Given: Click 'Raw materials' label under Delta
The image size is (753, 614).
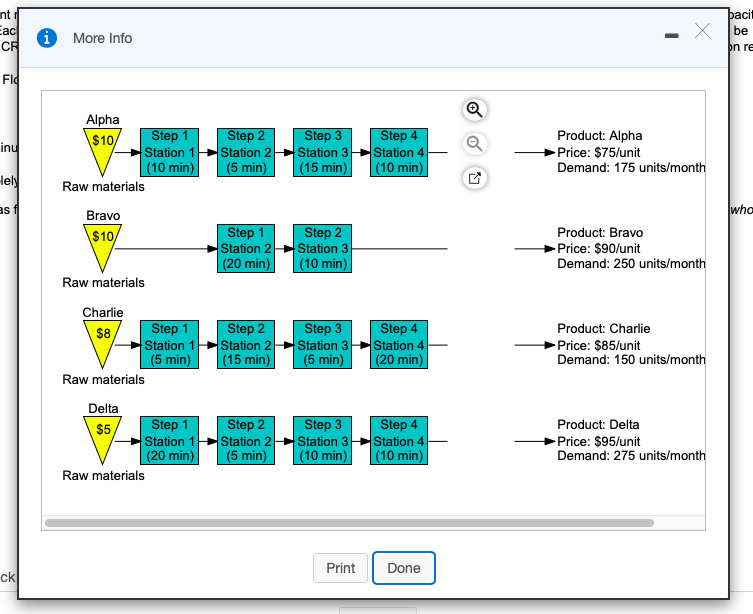Looking at the screenshot, I should point(103,475).
